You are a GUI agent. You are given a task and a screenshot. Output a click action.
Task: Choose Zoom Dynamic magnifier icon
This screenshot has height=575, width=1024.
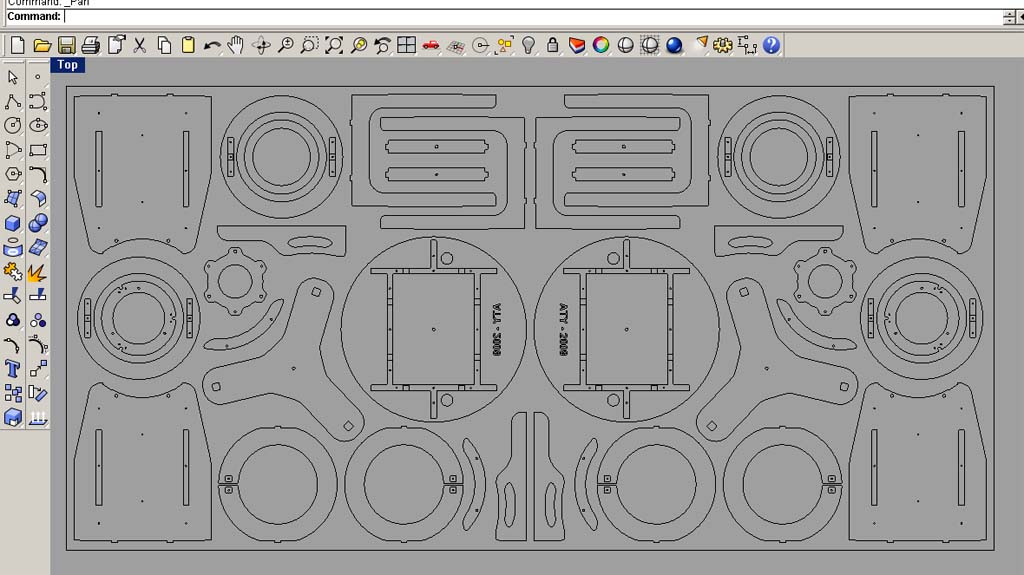point(285,45)
